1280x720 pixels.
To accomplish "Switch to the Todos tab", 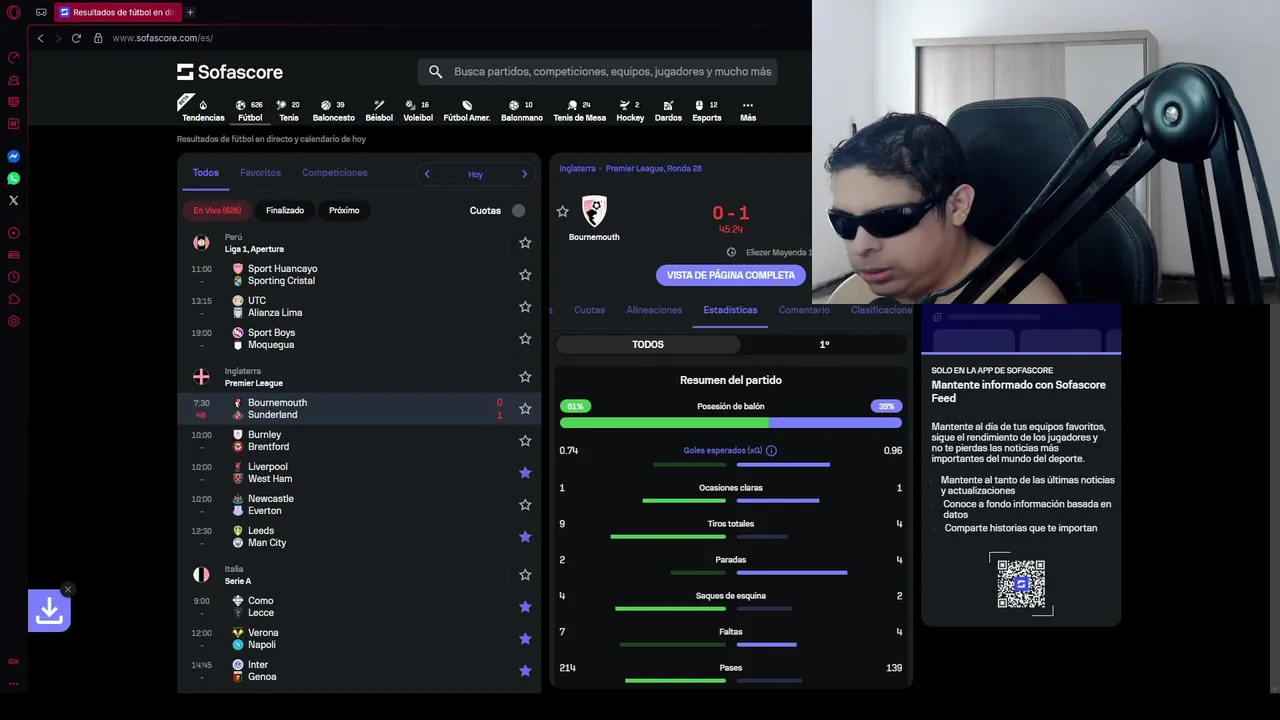I will 206,173.
